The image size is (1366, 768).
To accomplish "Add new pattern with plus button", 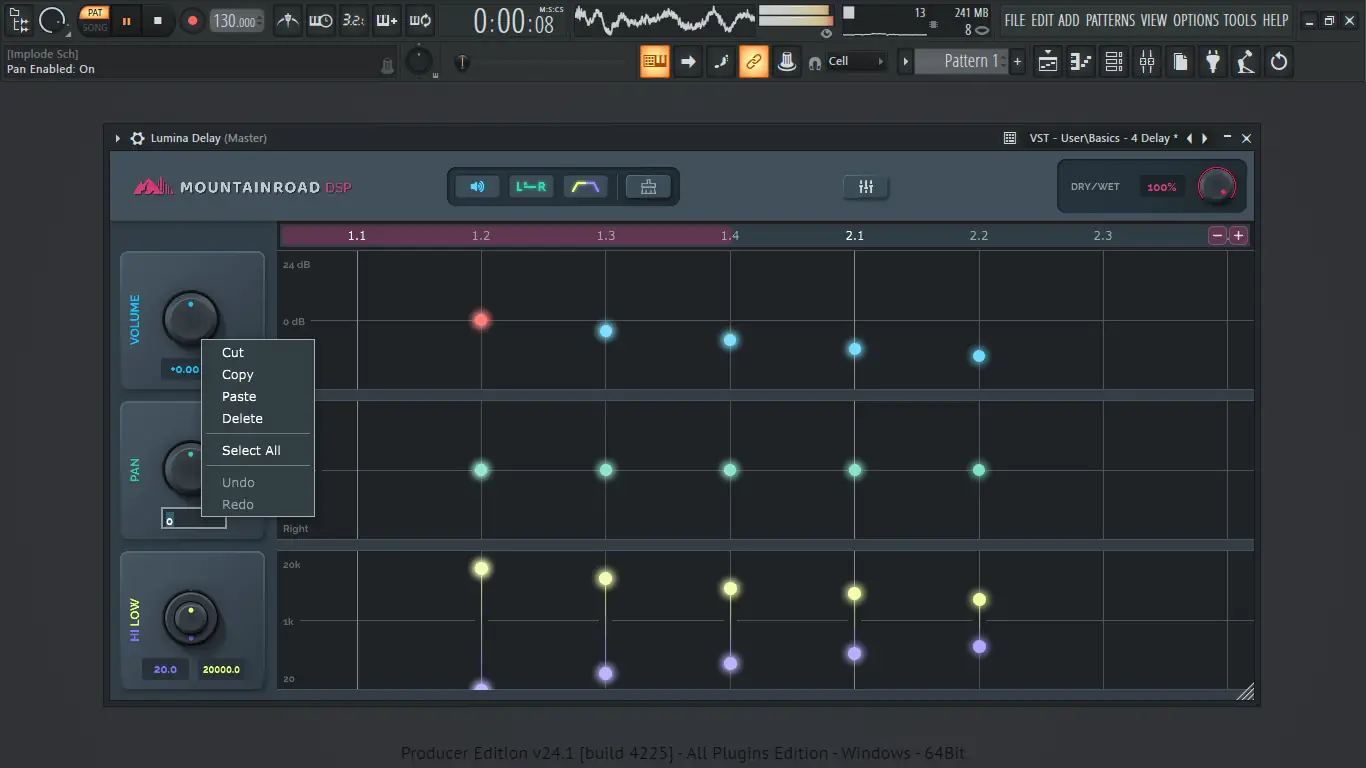I will click(1018, 62).
